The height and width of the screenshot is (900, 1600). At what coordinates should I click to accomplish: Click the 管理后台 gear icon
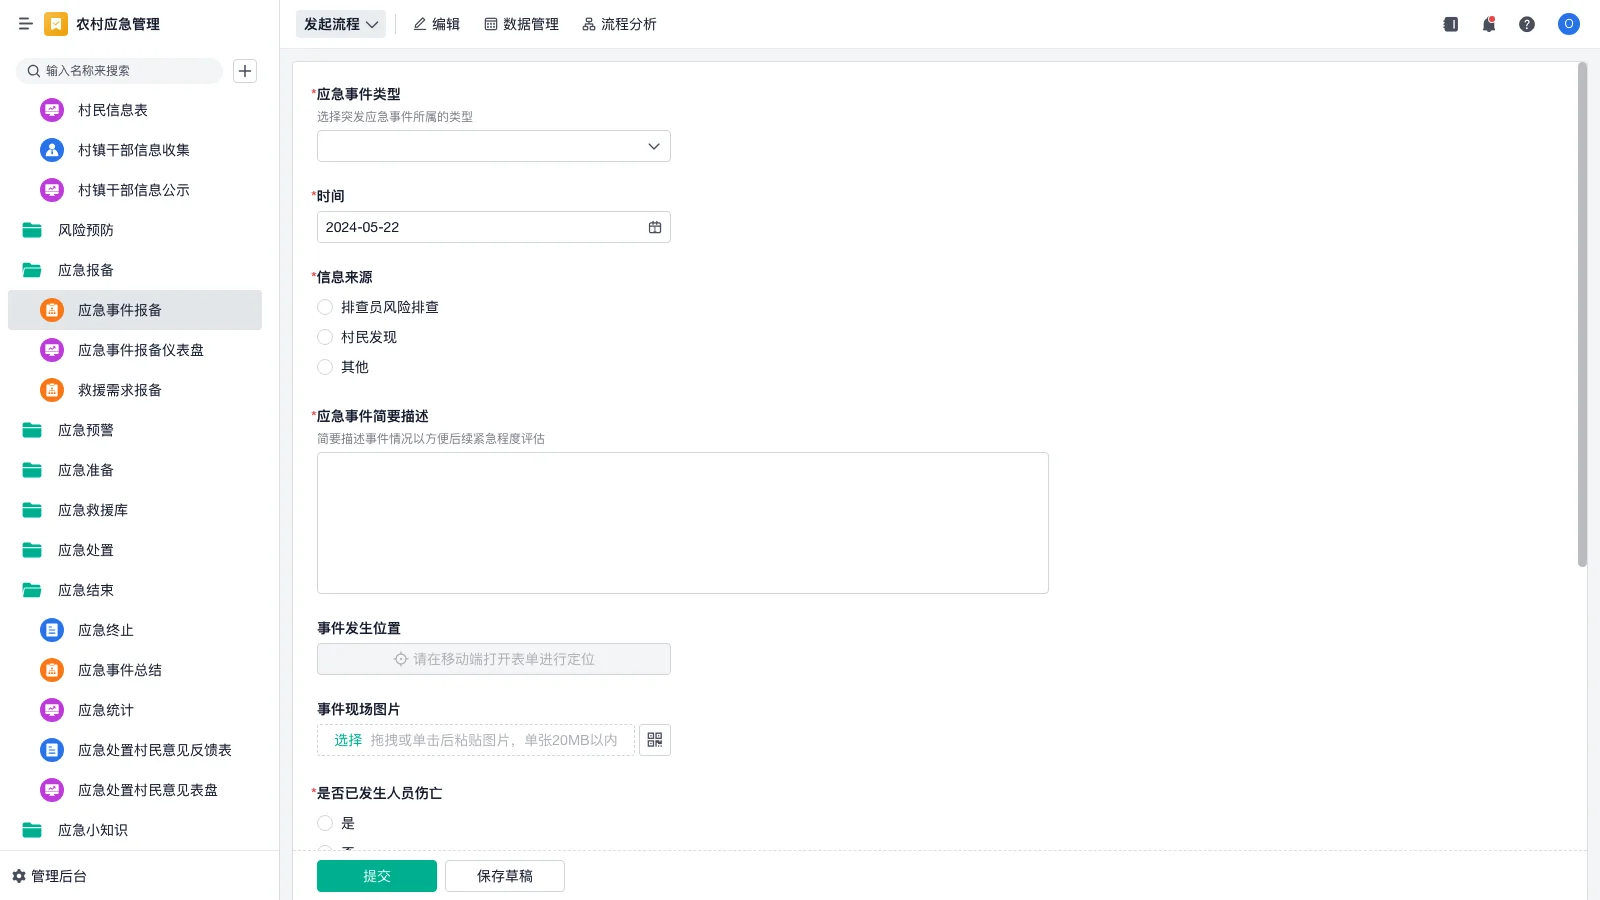point(19,876)
